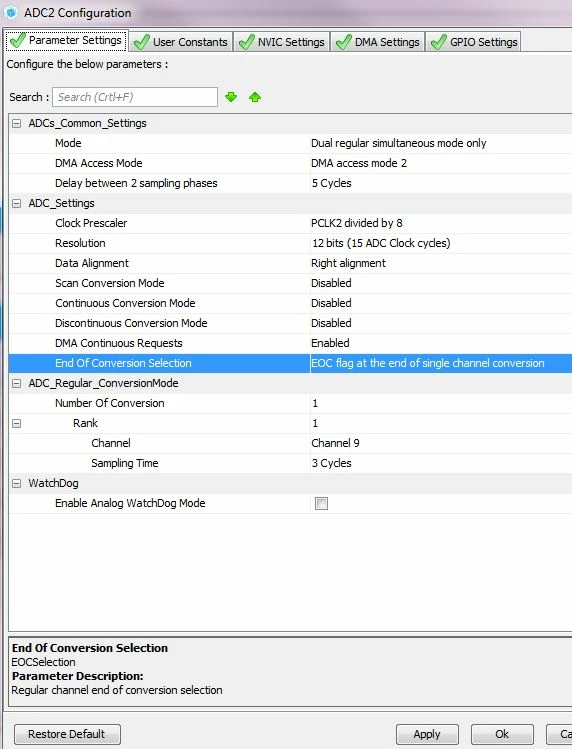Collapse the Rank tree node
The width and height of the screenshot is (572, 749).
[x=17, y=423]
